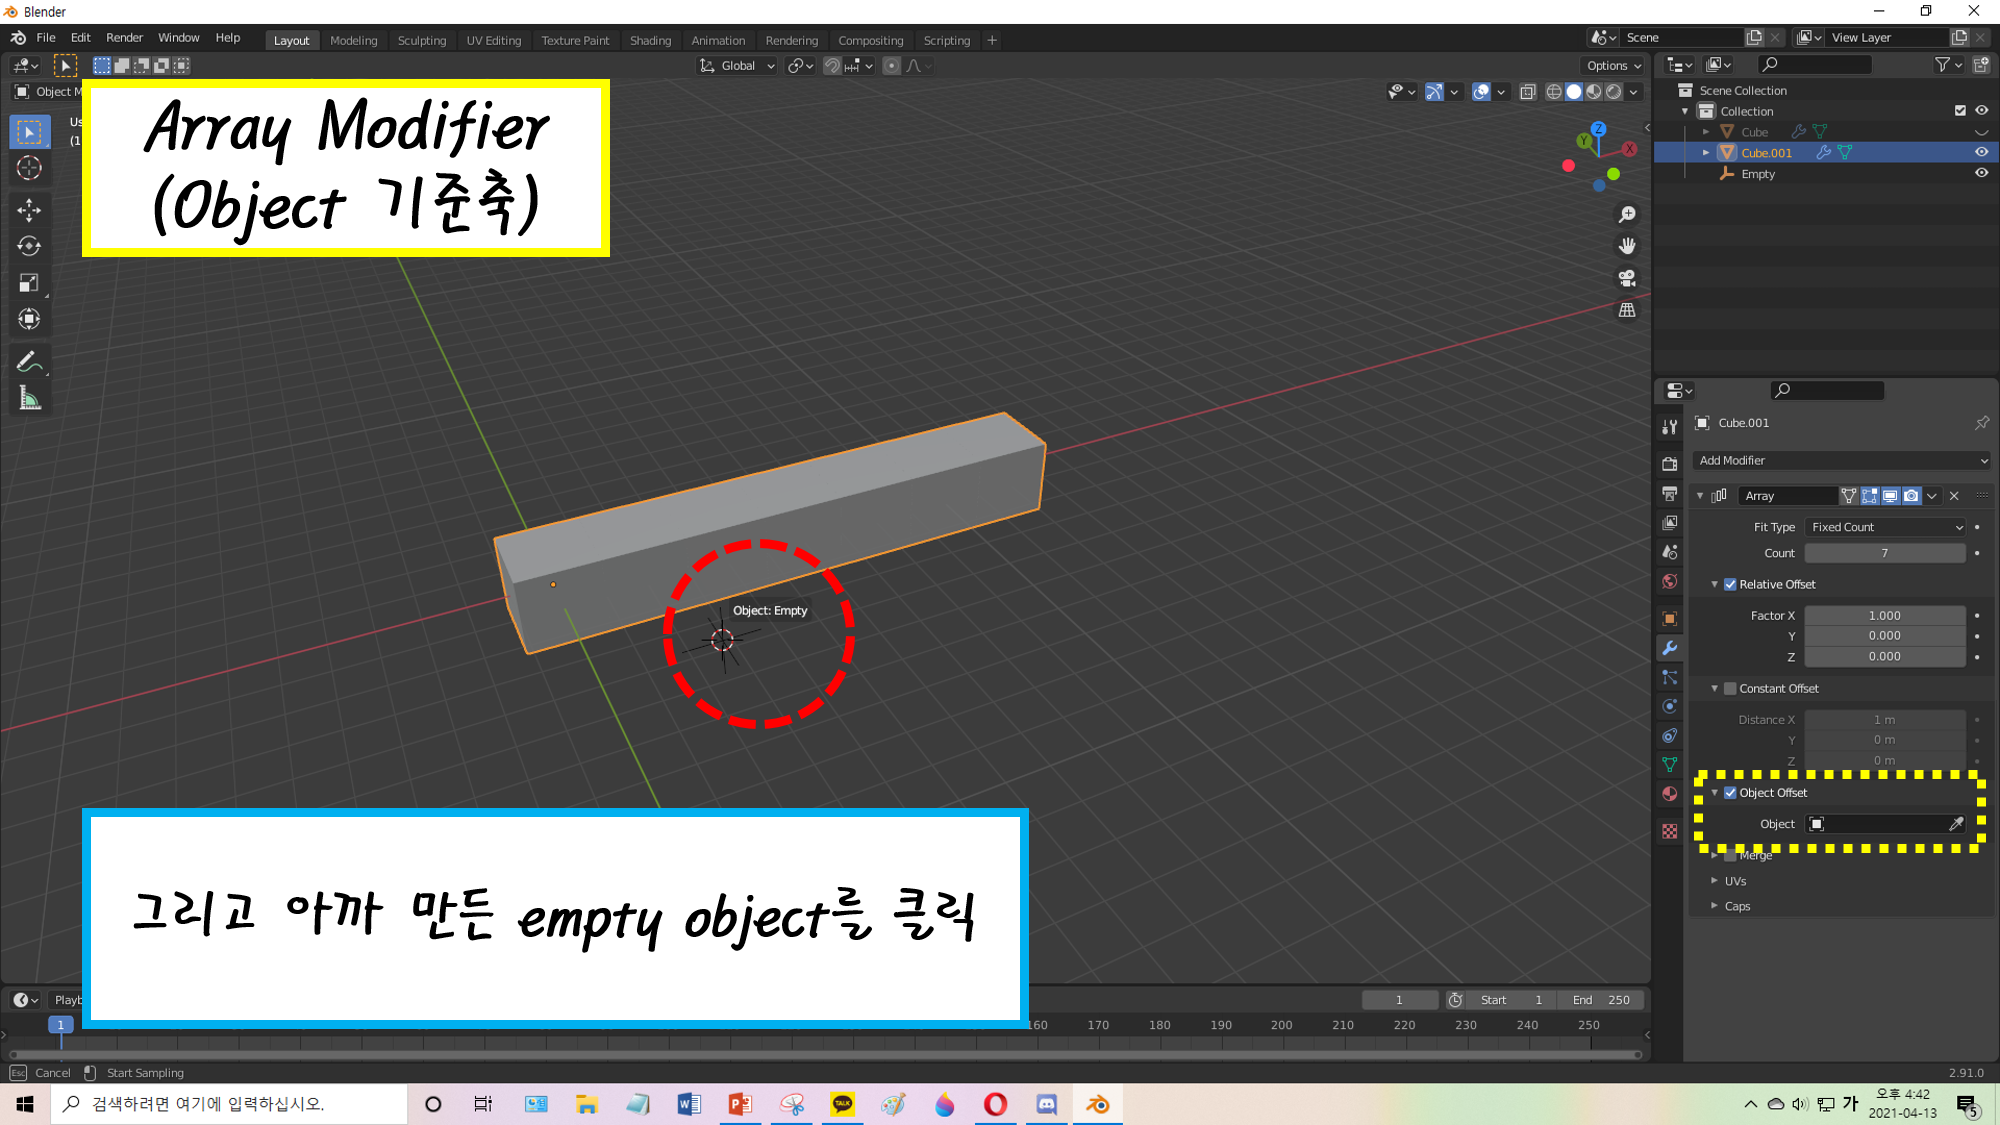Toggle camera view in viewport
Image resolution: width=2000 pixels, height=1125 pixels.
pyautogui.click(x=1627, y=278)
